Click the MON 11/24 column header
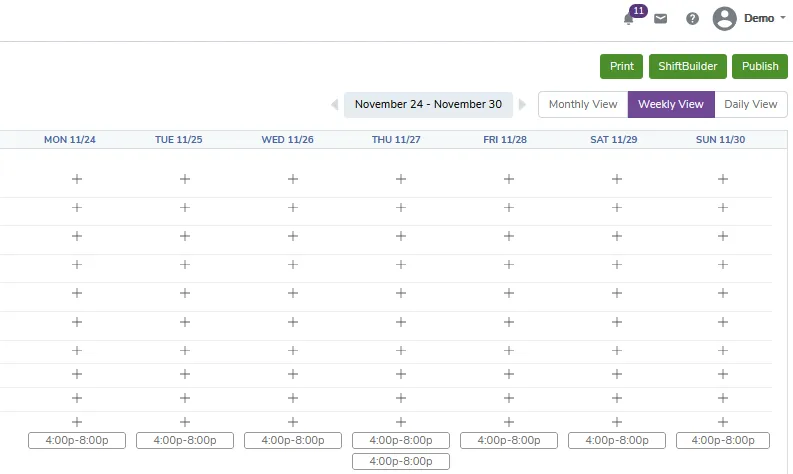This screenshot has width=793, height=474. click(x=70, y=140)
